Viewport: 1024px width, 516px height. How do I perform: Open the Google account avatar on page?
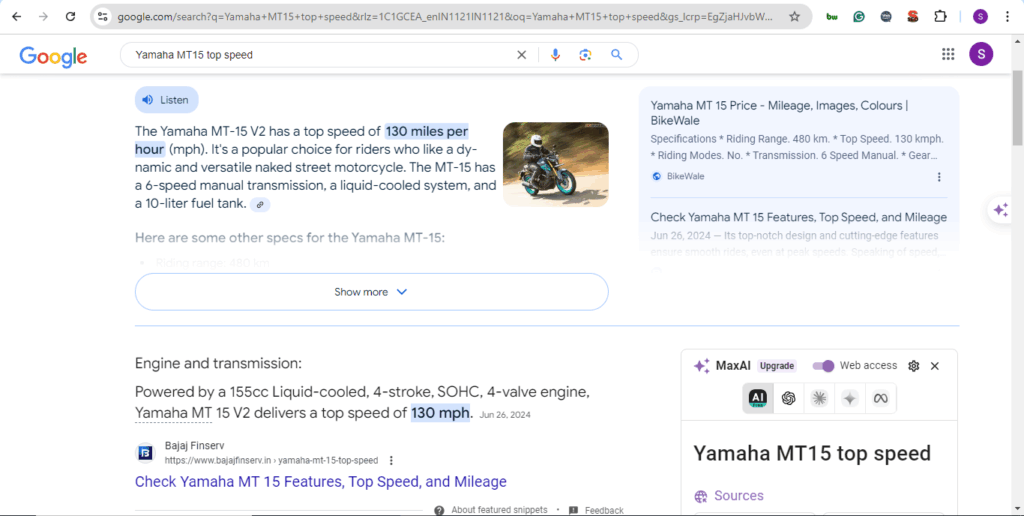coord(980,54)
